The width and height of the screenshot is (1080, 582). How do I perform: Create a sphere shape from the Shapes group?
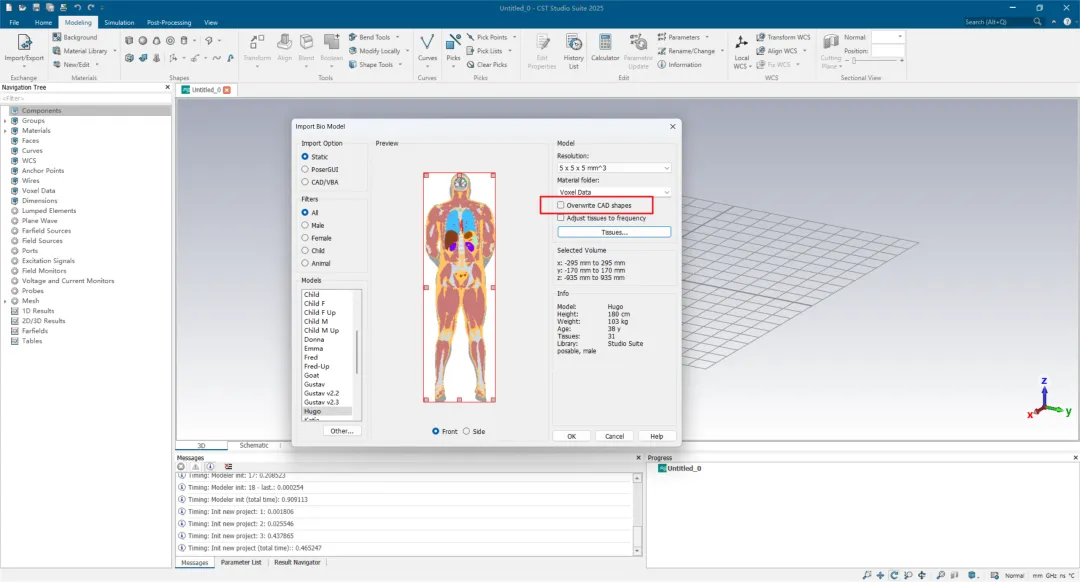click(x=143, y=41)
